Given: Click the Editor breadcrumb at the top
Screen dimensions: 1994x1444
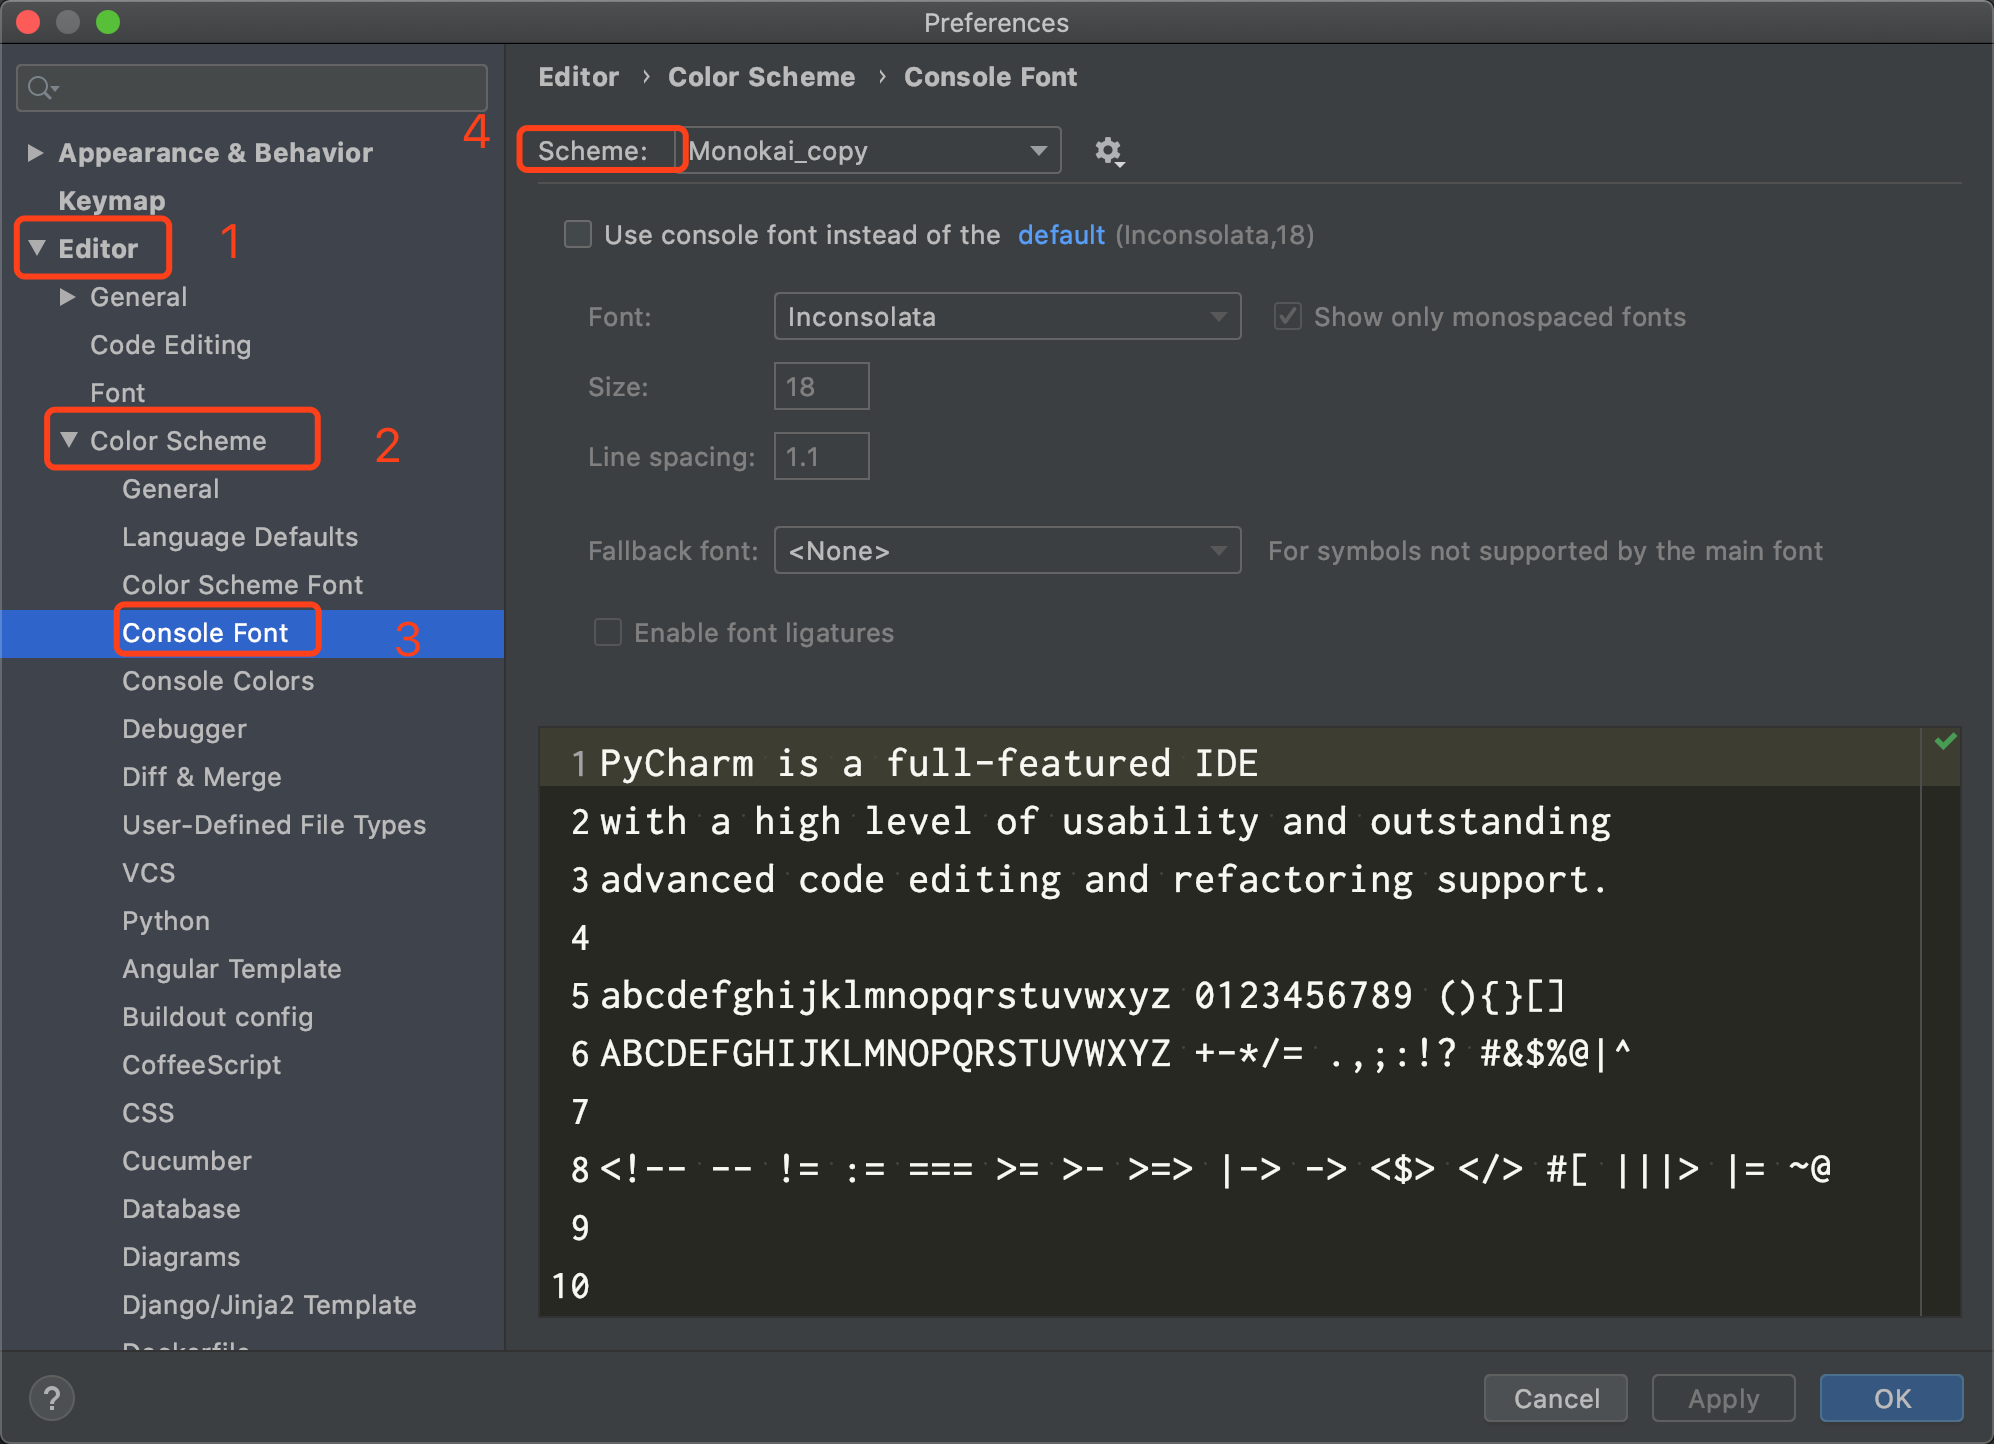Looking at the screenshot, I should pos(578,76).
